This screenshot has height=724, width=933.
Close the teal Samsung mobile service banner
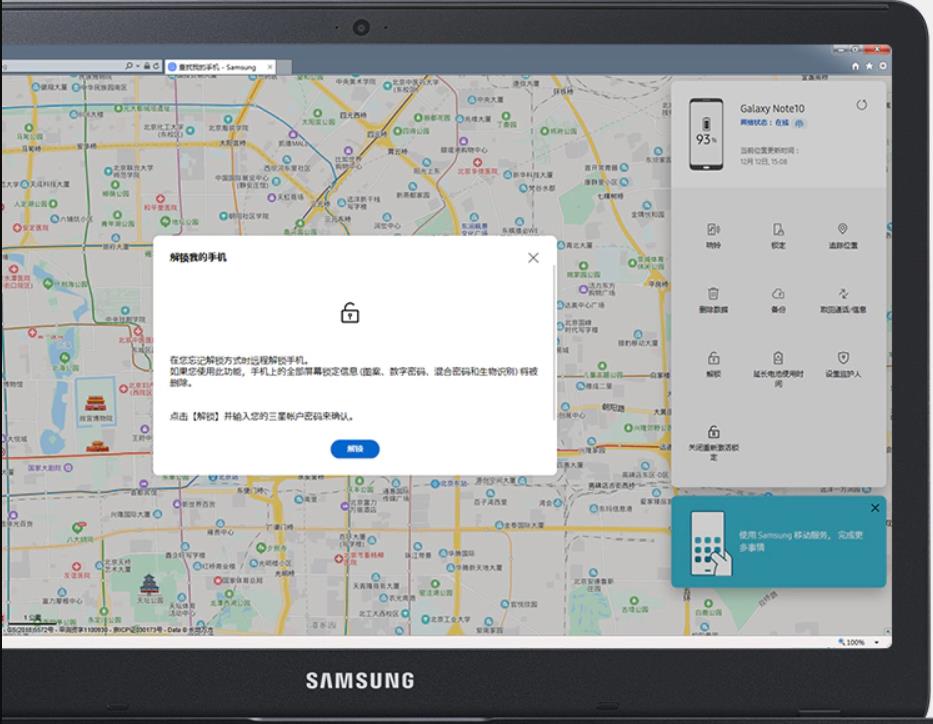pyautogui.click(x=875, y=508)
